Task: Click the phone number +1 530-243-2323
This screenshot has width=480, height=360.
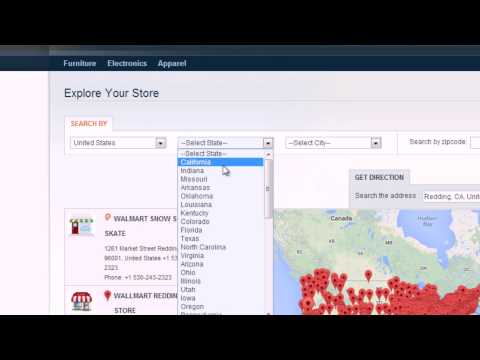Action: 148,277
